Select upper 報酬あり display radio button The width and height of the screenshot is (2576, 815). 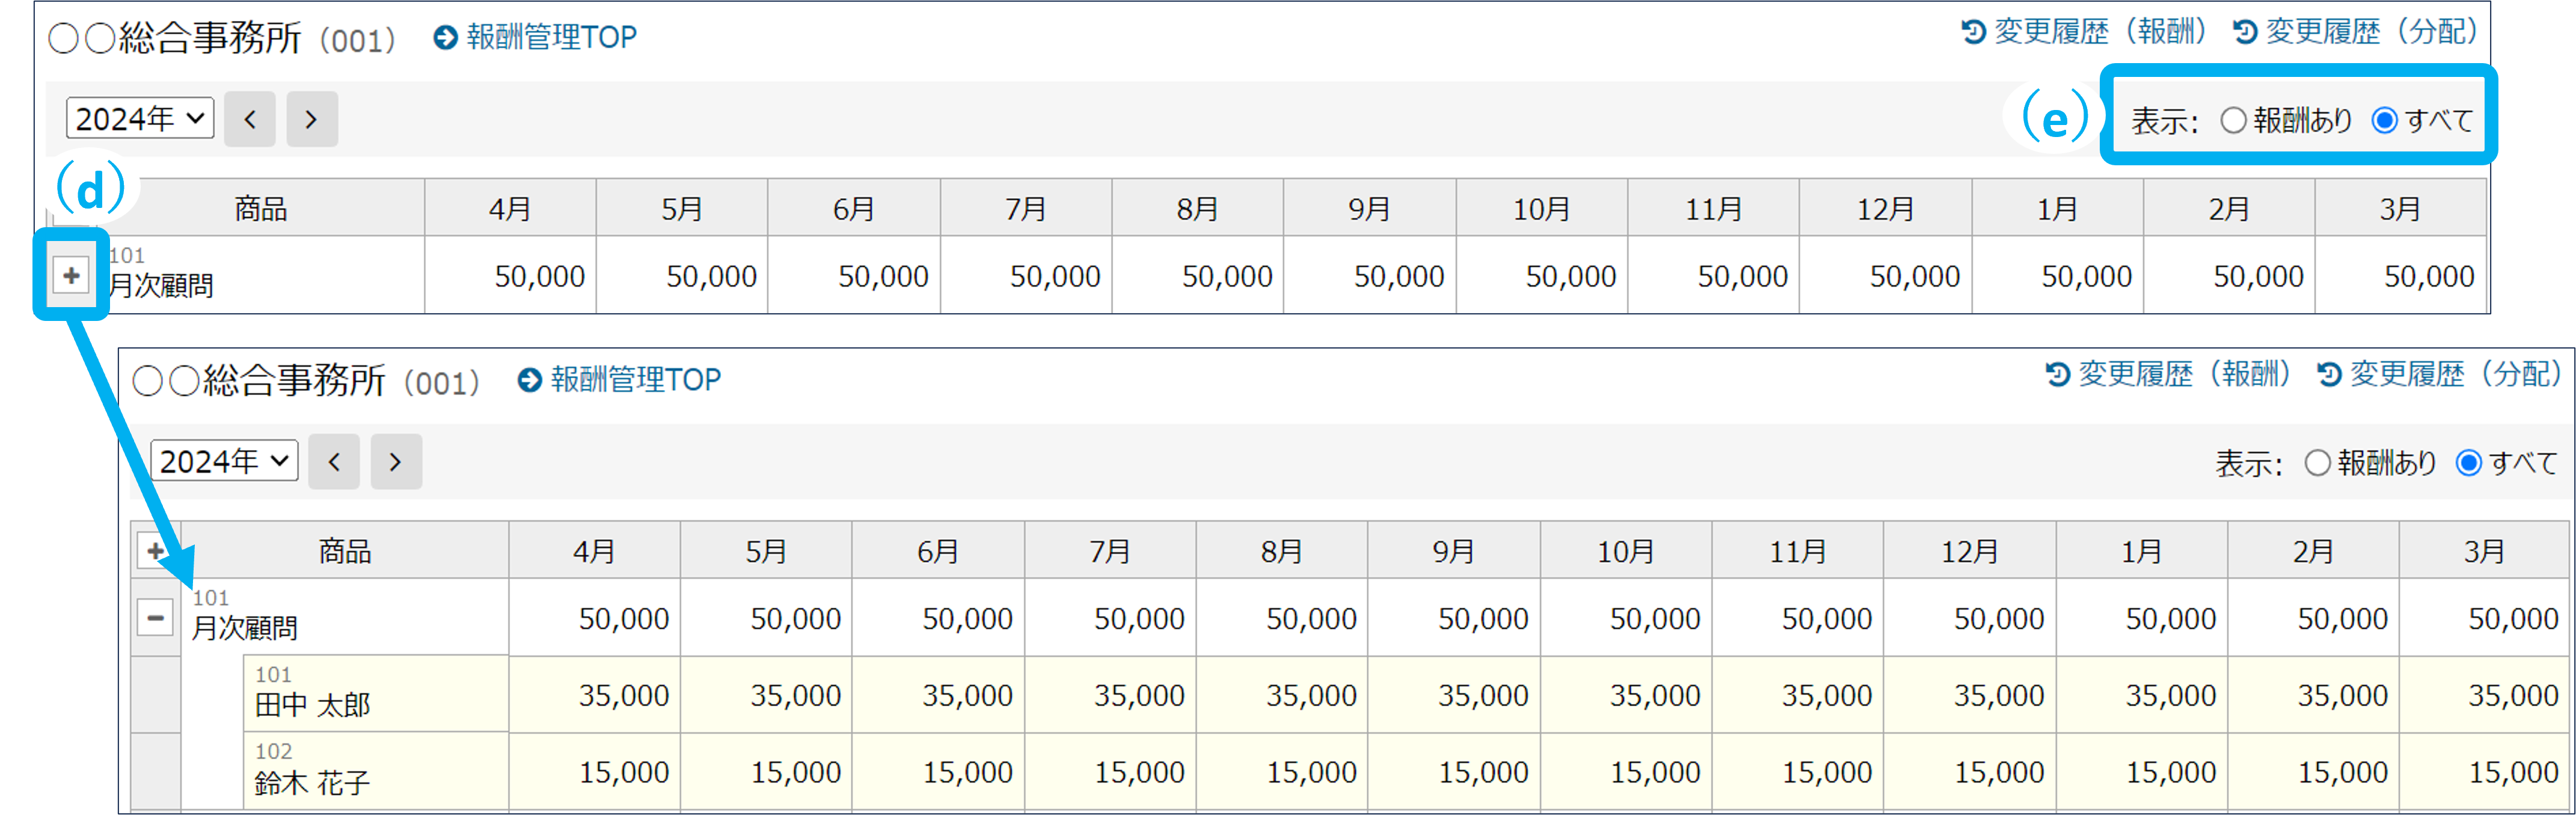point(2233,121)
